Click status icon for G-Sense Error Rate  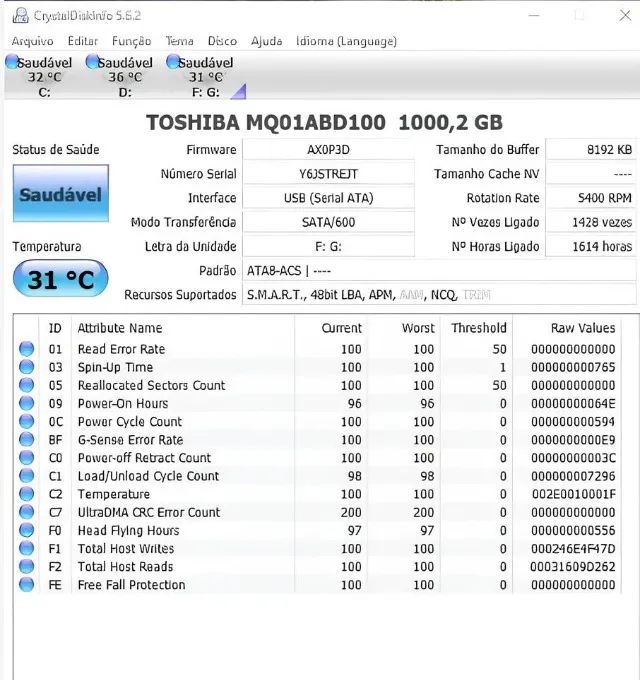(x=26, y=440)
